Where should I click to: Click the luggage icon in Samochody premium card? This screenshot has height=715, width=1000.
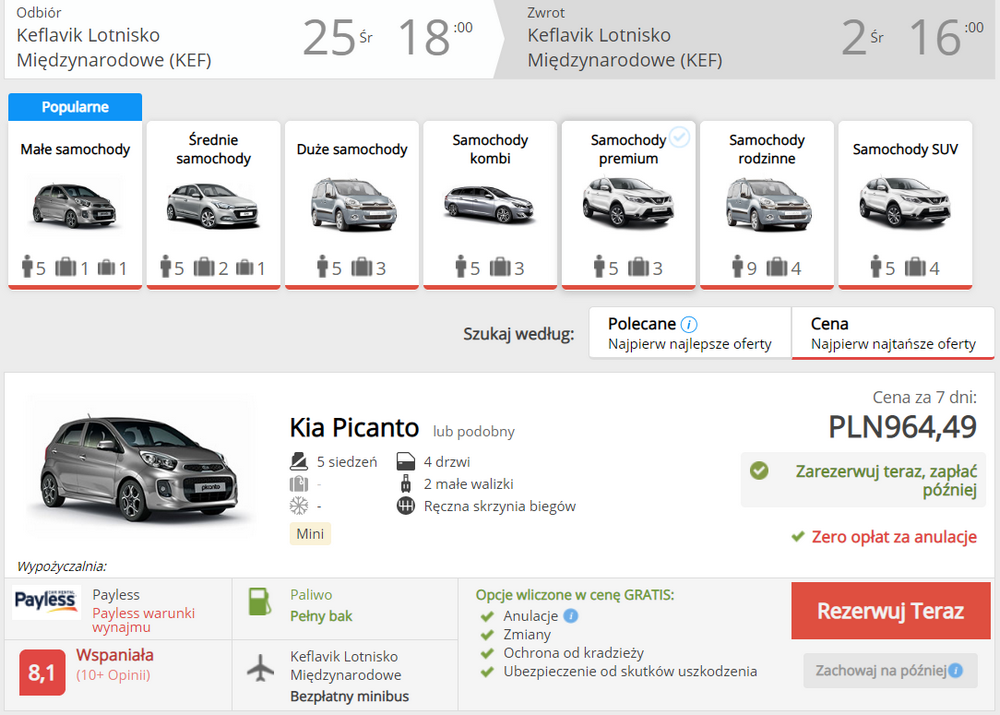638,267
